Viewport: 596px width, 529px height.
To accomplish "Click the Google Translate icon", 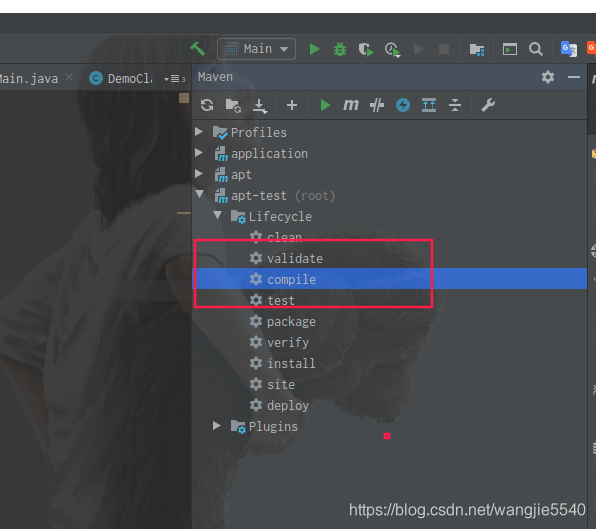I will 569,49.
